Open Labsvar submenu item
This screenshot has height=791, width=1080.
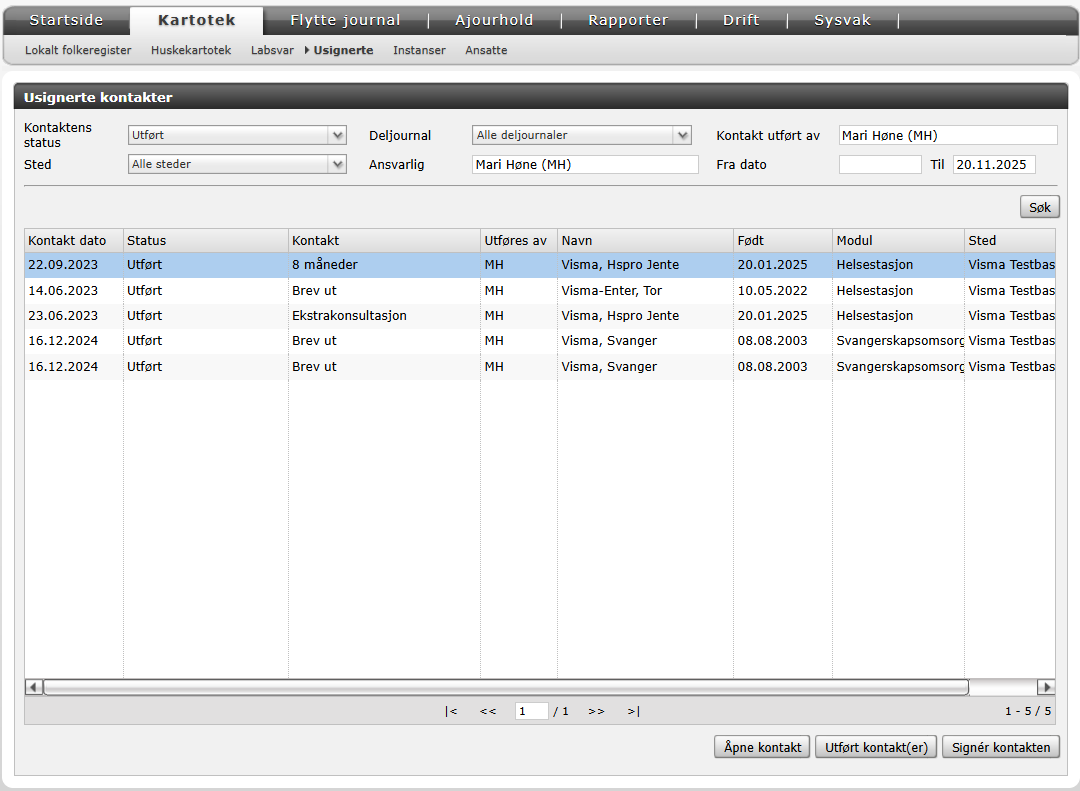pyautogui.click(x=270, y=50)
